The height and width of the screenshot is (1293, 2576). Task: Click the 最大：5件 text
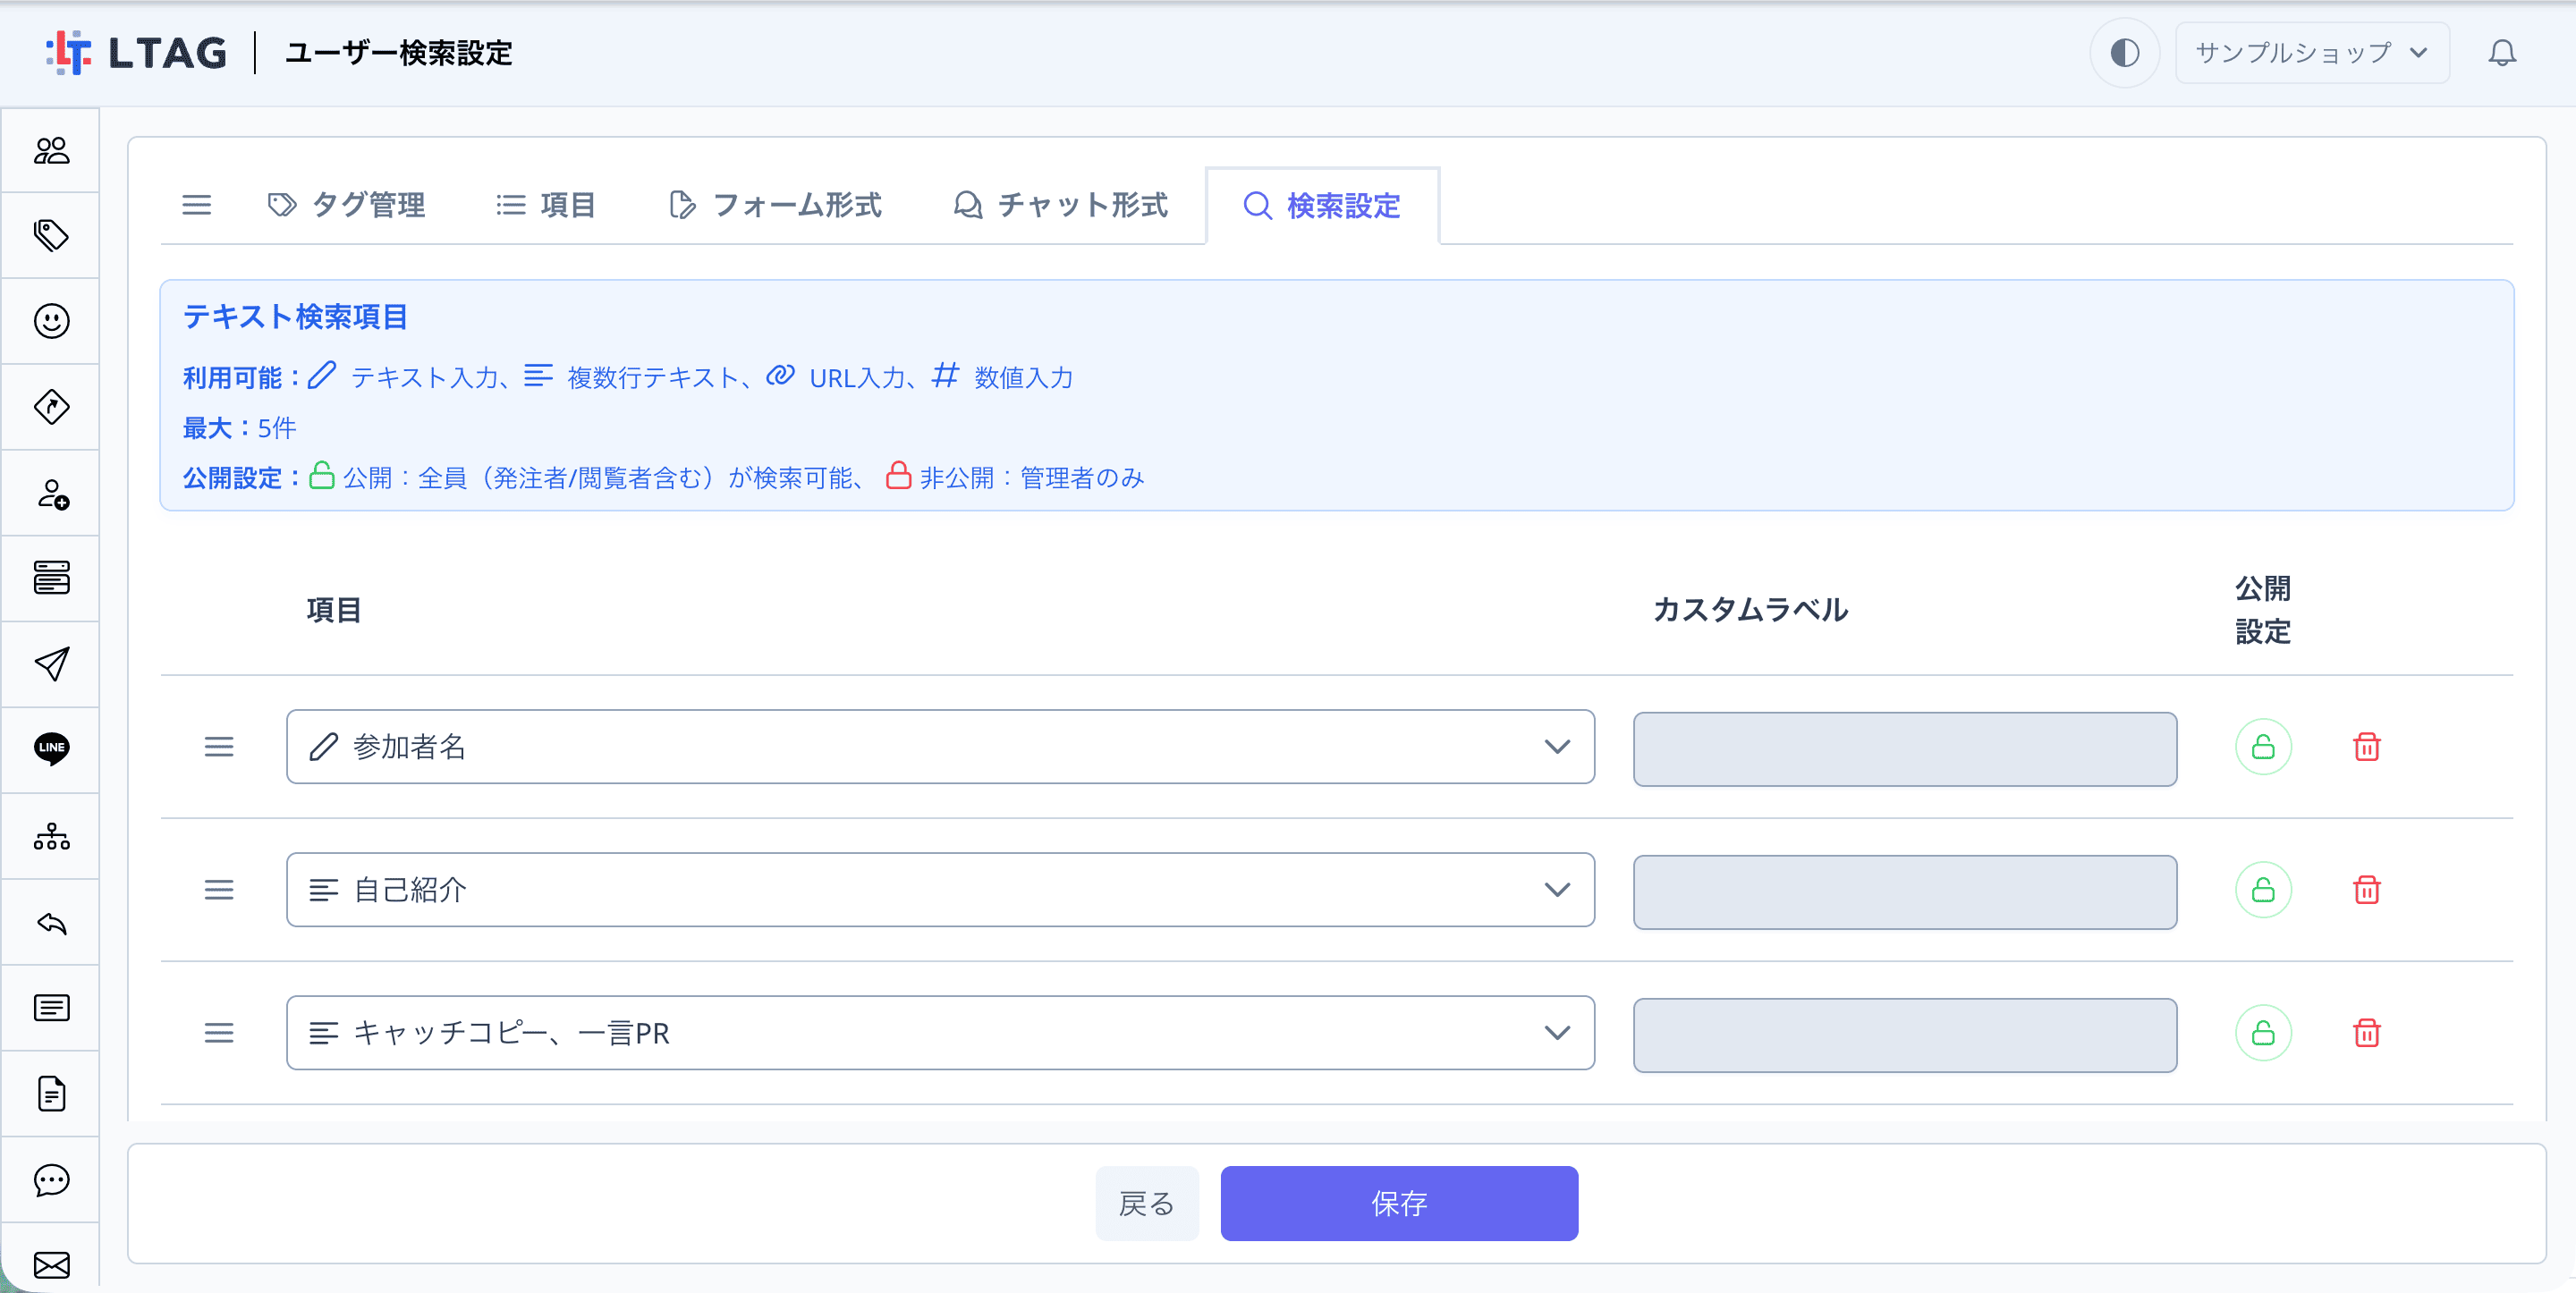click(240, 428)
